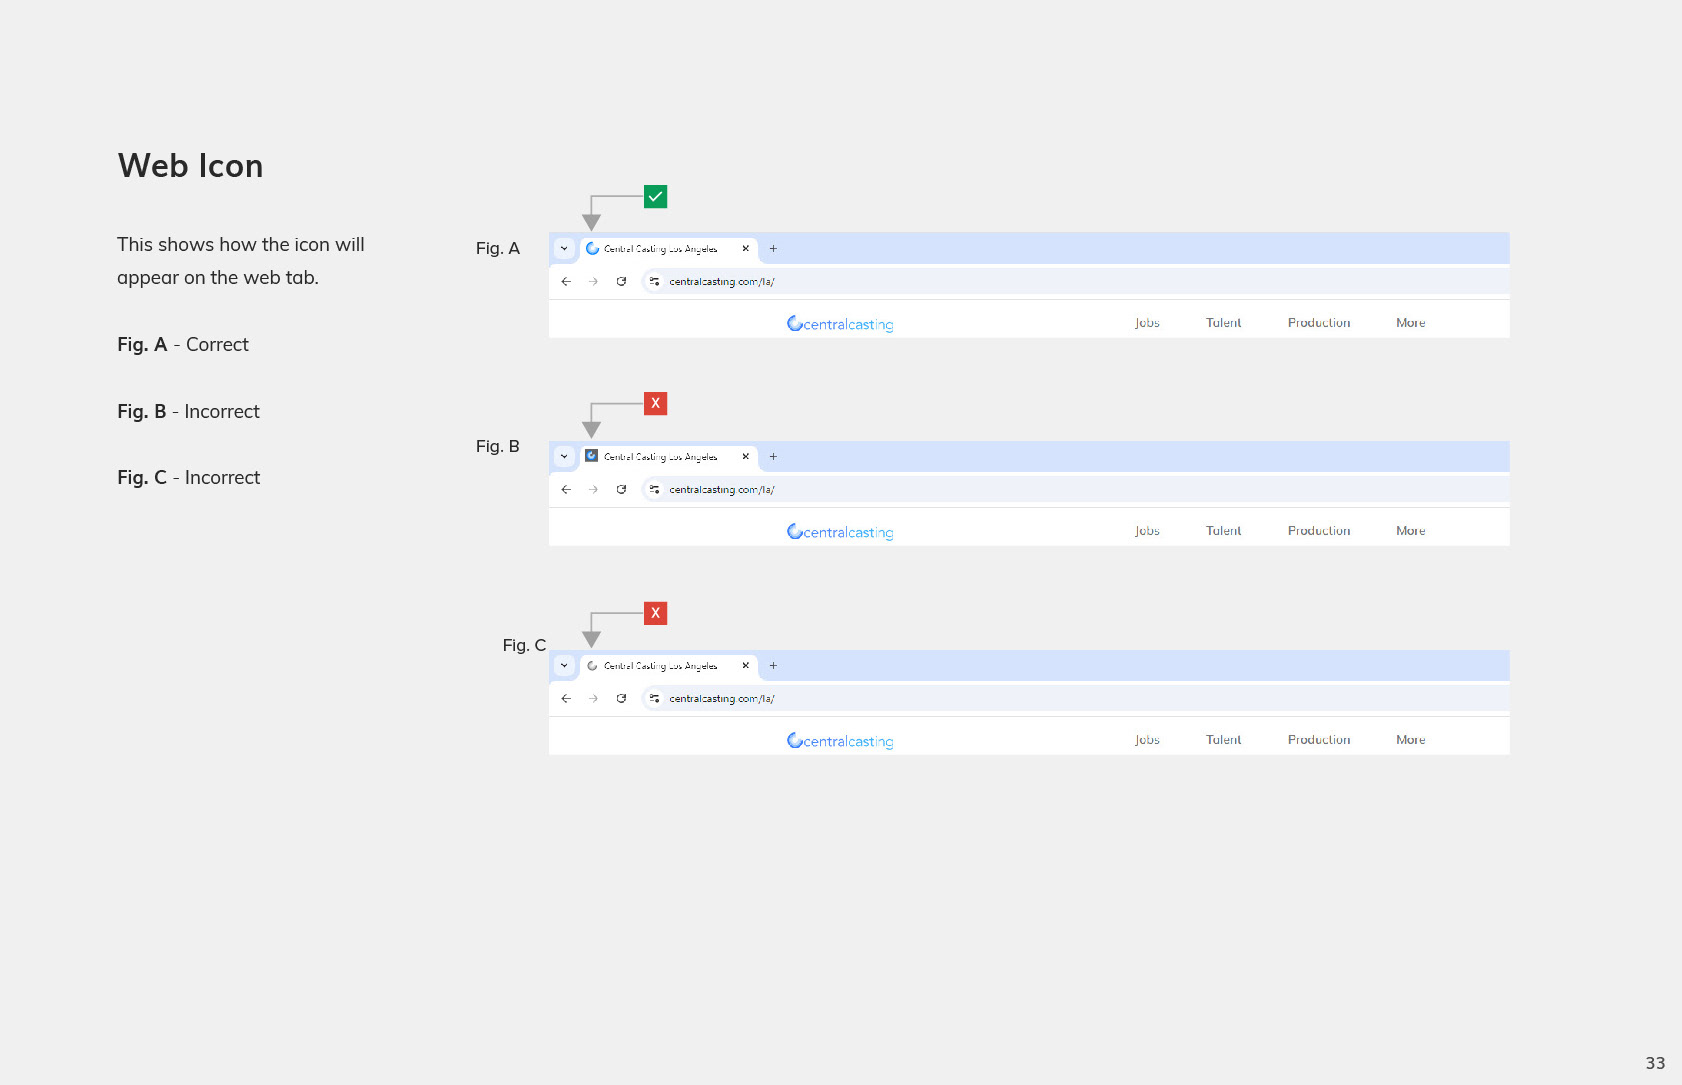Open the Talent menu in Fig. C page
1682x1085 pixels.
(x=1224, y=740)
